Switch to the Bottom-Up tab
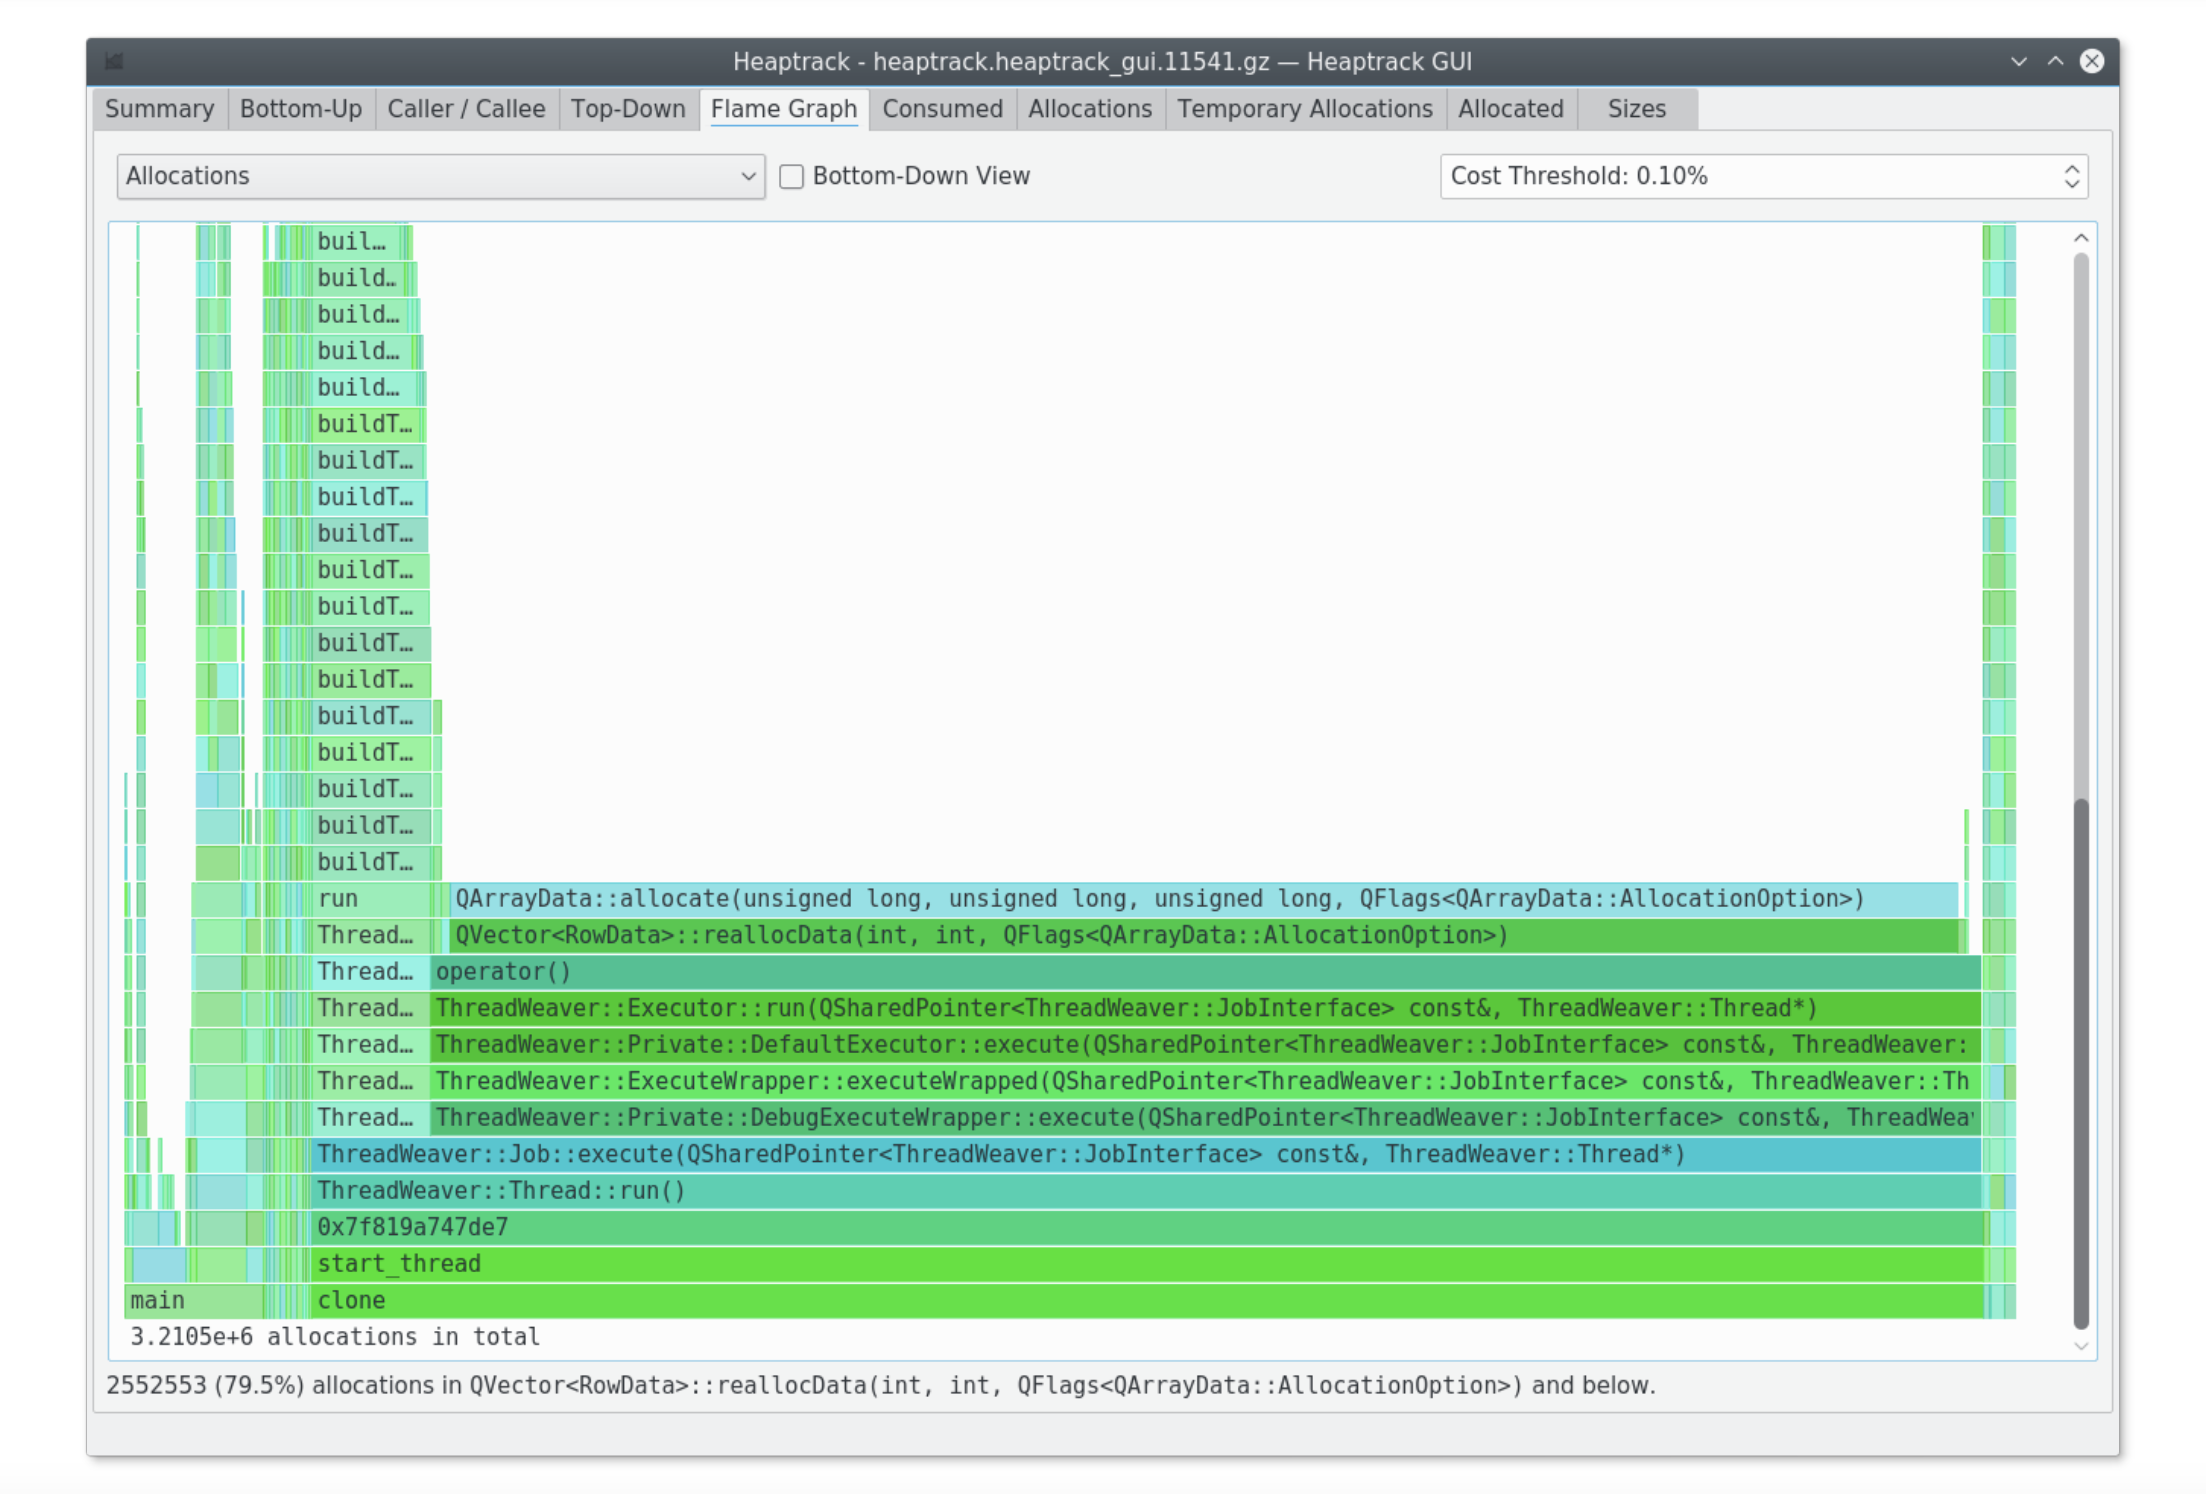 301,109
